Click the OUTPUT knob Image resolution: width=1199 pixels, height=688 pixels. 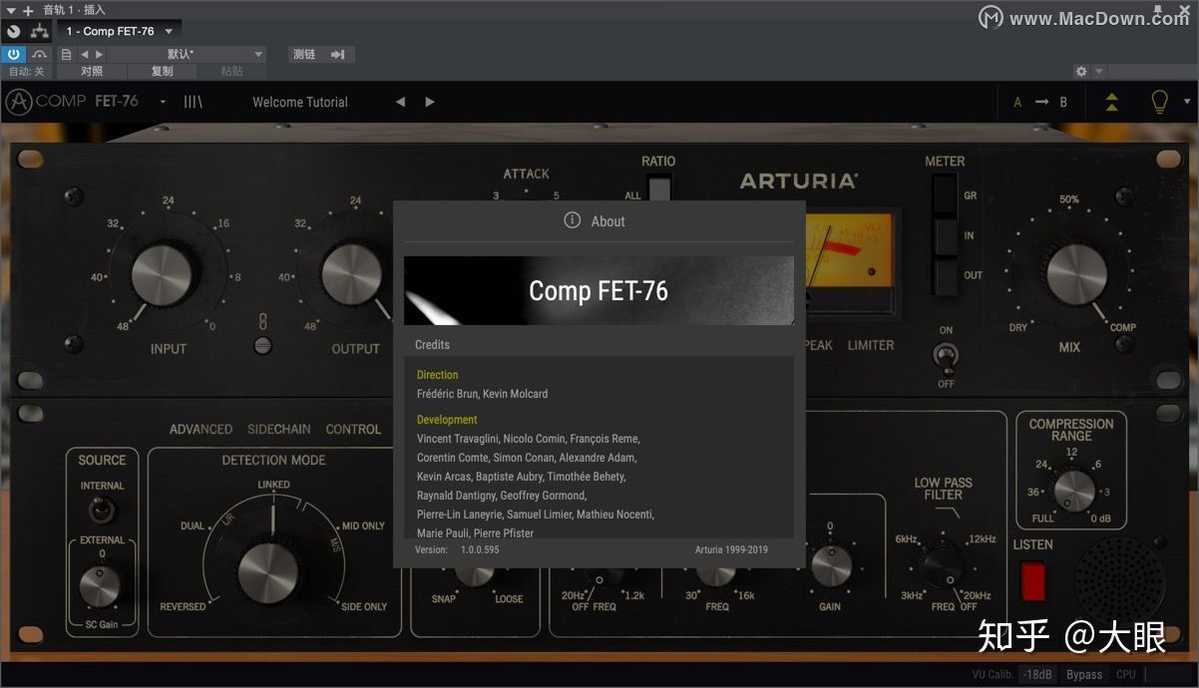pos(352,274)
